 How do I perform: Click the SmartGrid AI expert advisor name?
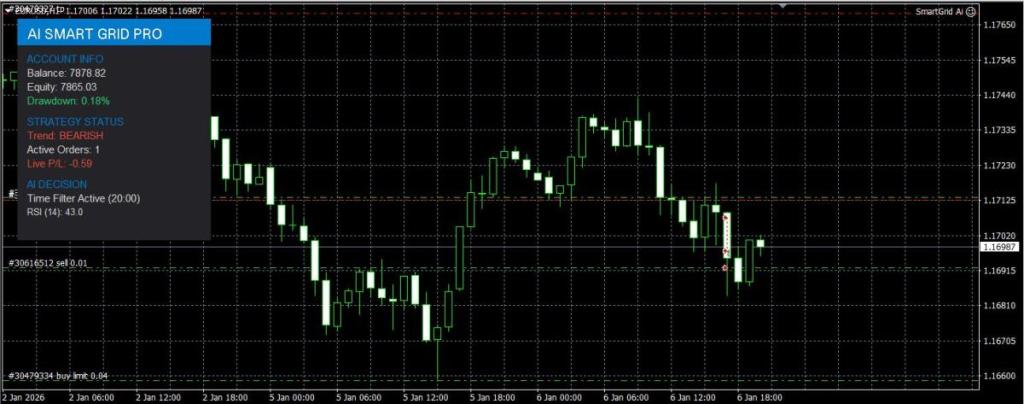tap(939, 11)
